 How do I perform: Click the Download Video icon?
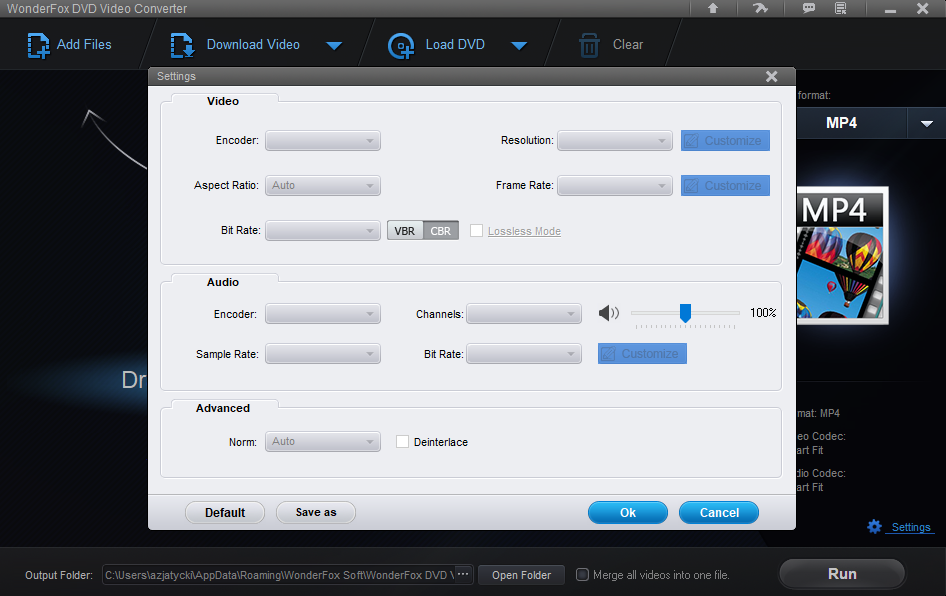(182, 46)
